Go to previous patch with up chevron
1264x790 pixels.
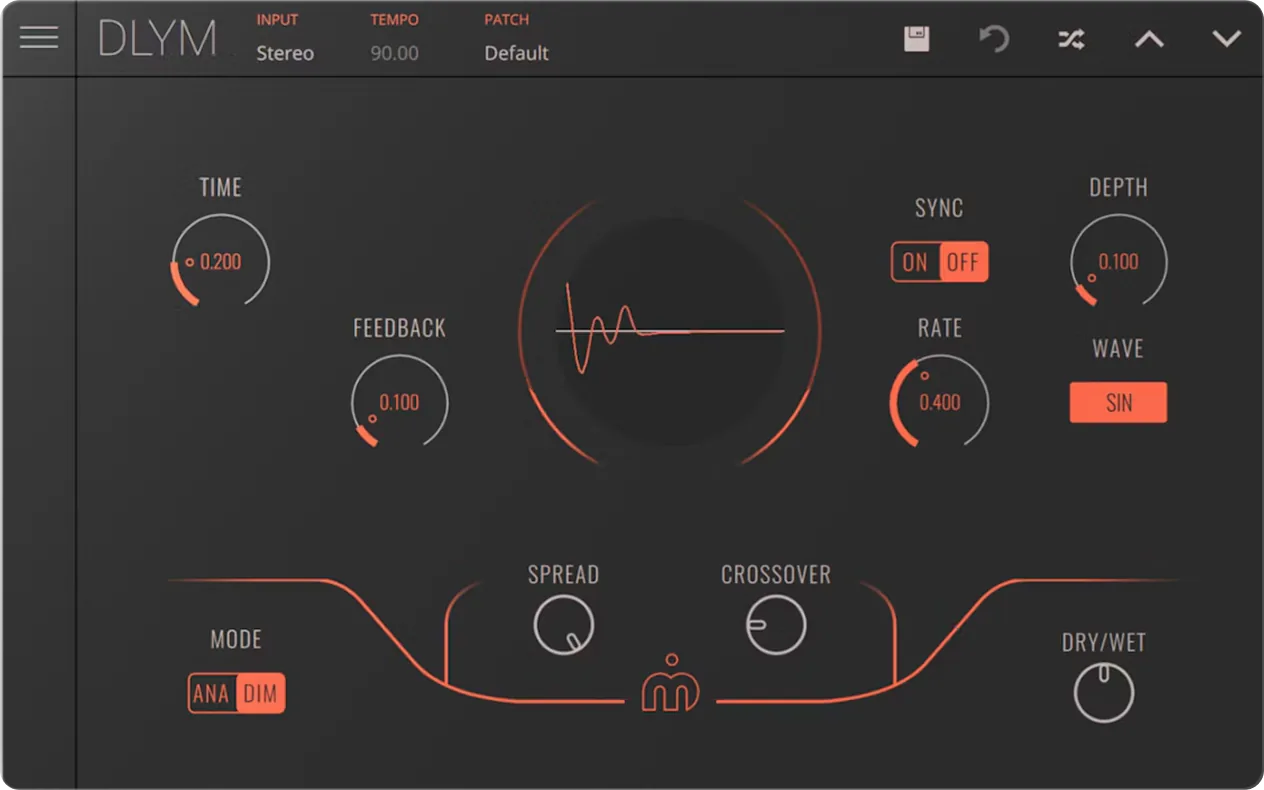1149,39
